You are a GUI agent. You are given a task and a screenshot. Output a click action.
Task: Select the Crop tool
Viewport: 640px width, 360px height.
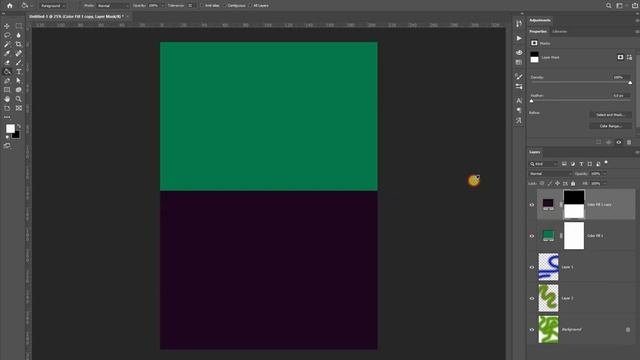(x=18, y=44)
